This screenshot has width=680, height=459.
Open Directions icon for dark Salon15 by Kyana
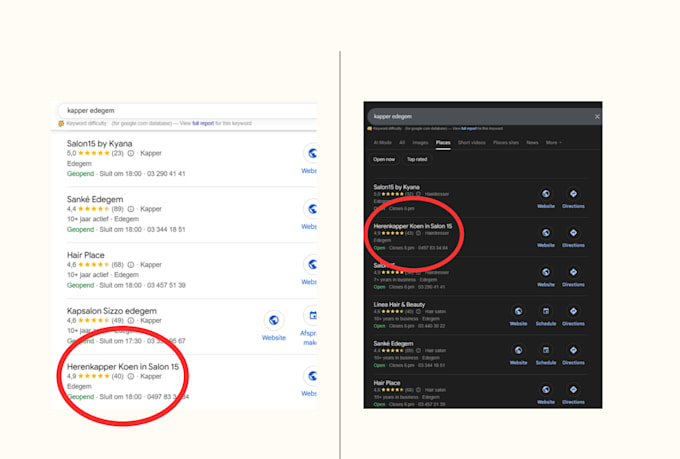573,194
